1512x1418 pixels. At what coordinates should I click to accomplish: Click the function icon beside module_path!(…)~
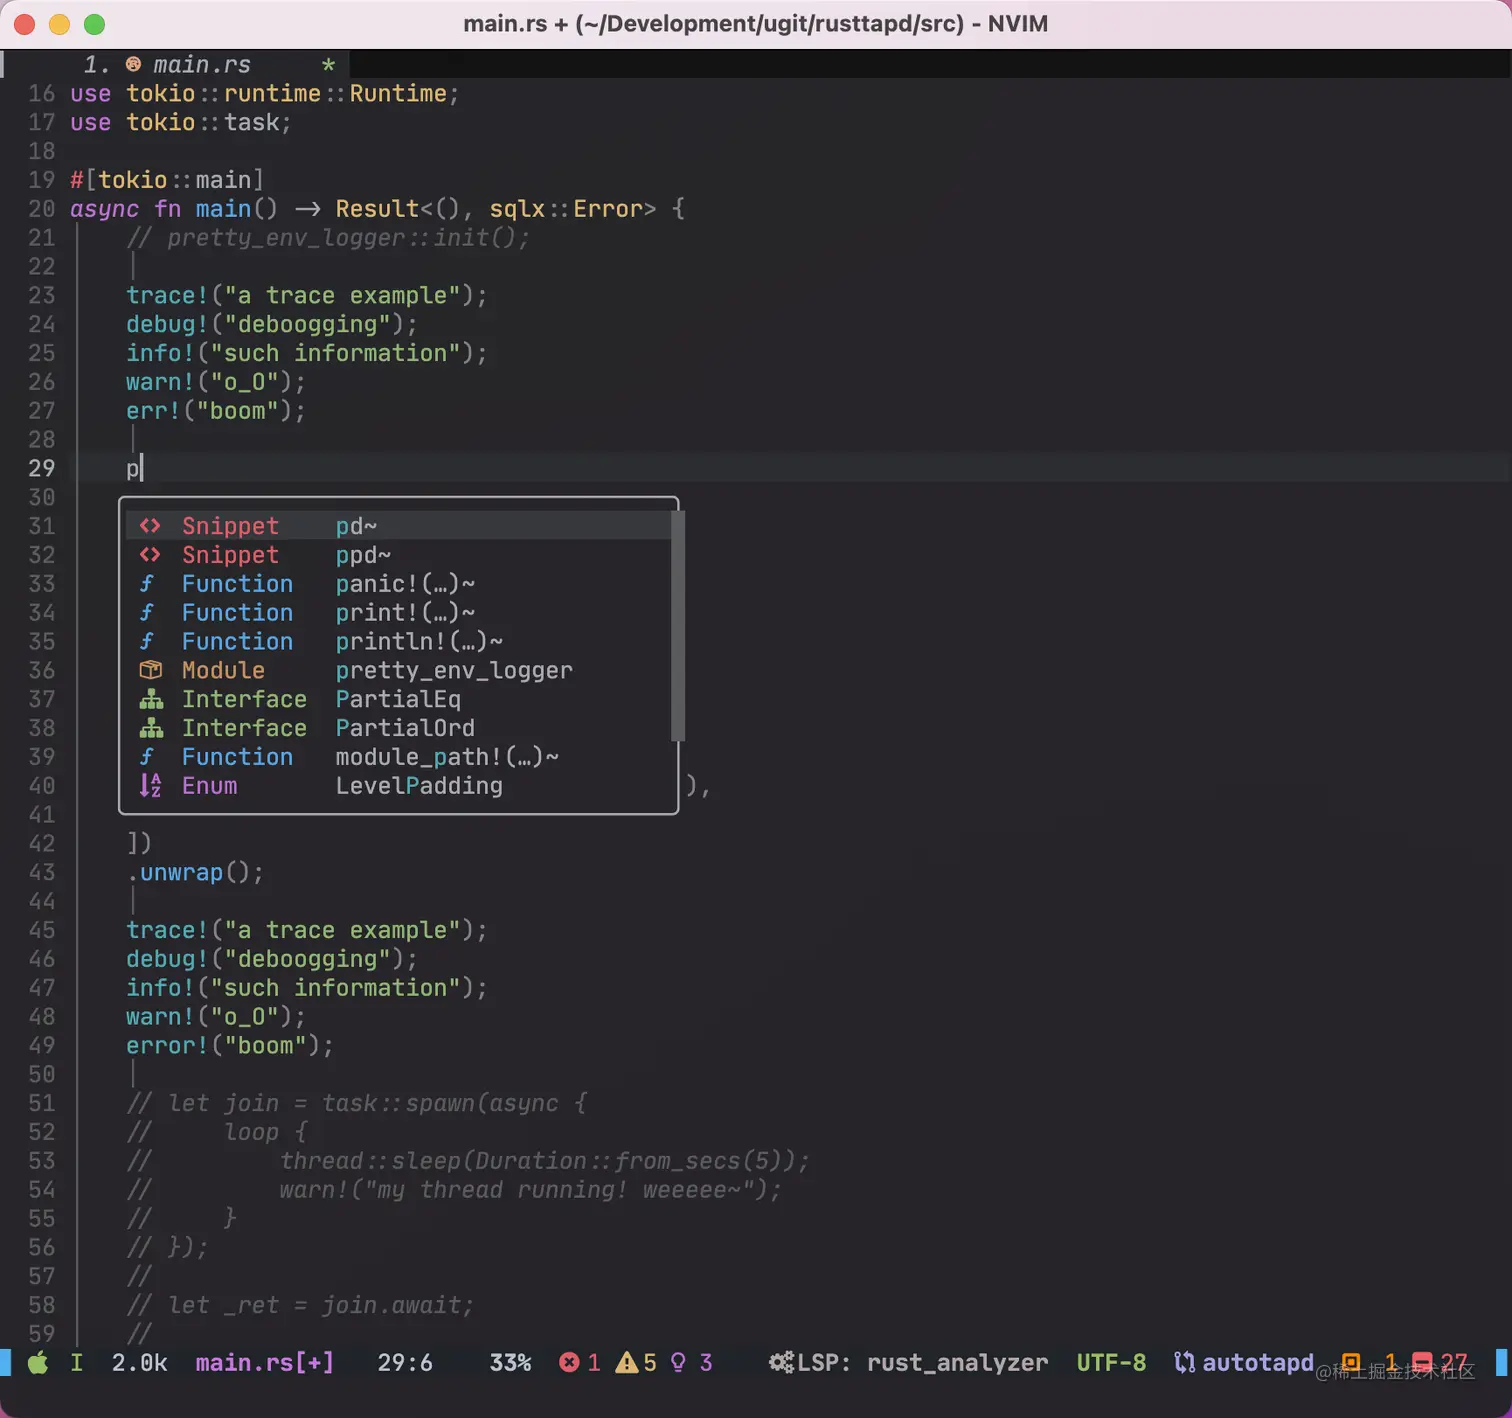[147, 757]
